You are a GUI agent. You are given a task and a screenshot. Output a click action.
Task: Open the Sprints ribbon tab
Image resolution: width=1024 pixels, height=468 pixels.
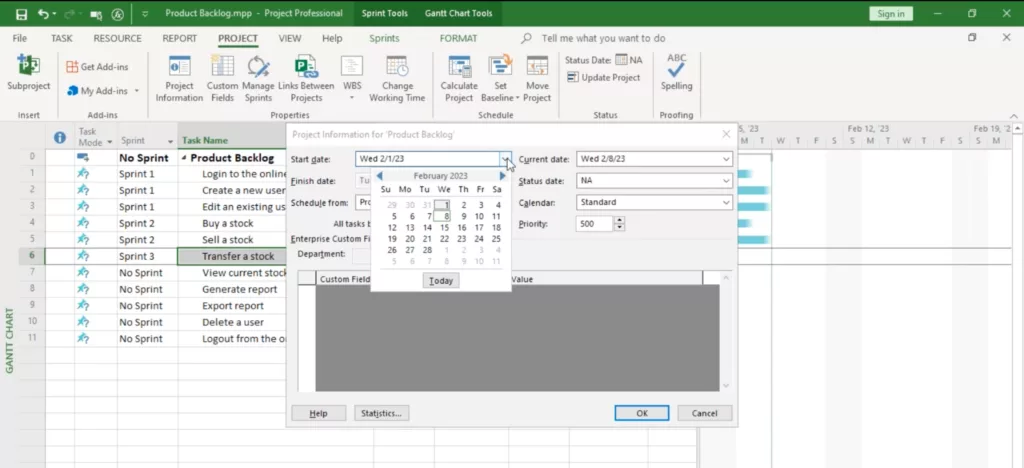coord(384,39)
